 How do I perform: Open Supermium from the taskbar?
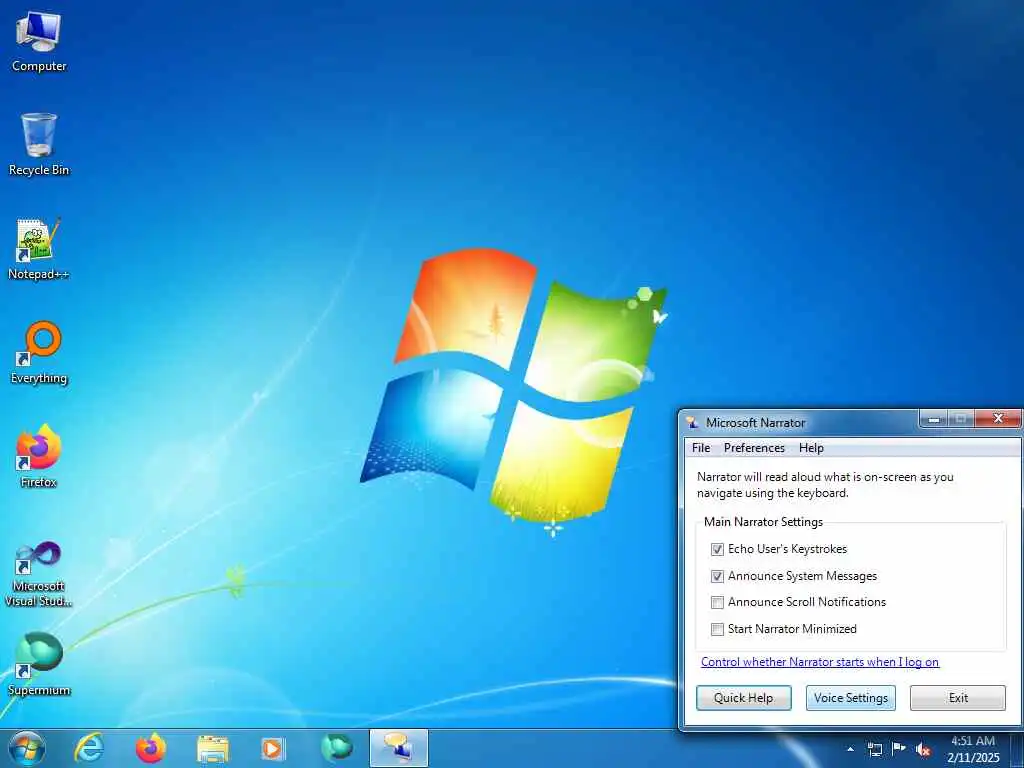coord(336,748)
